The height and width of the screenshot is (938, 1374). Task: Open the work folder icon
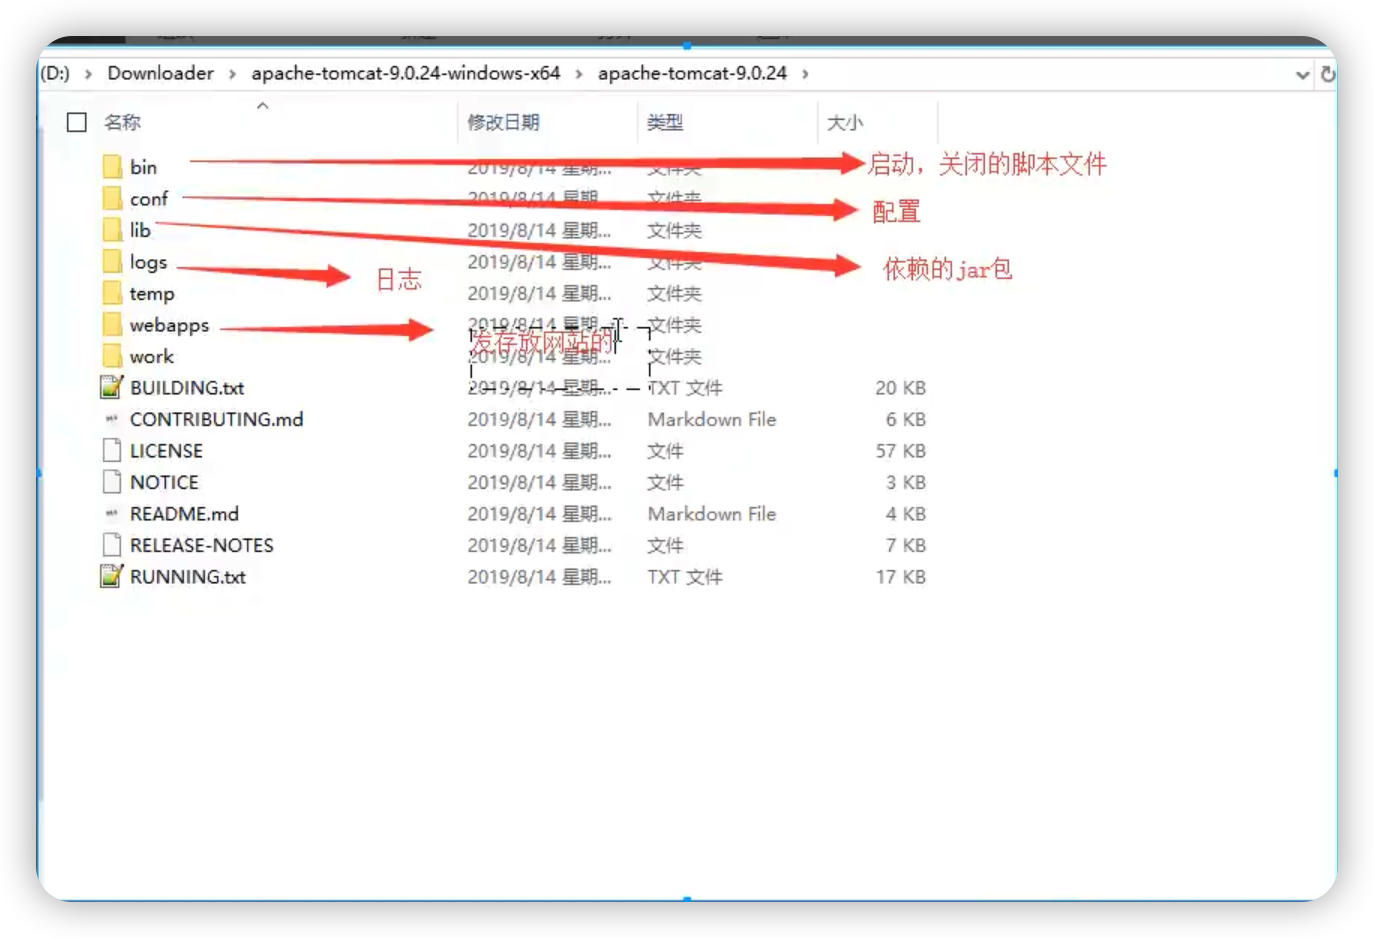tap(112, 356)
